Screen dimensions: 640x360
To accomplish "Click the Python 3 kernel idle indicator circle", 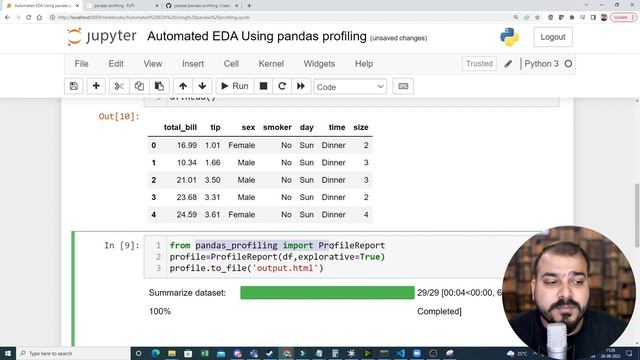I will (x=568, y=64).
